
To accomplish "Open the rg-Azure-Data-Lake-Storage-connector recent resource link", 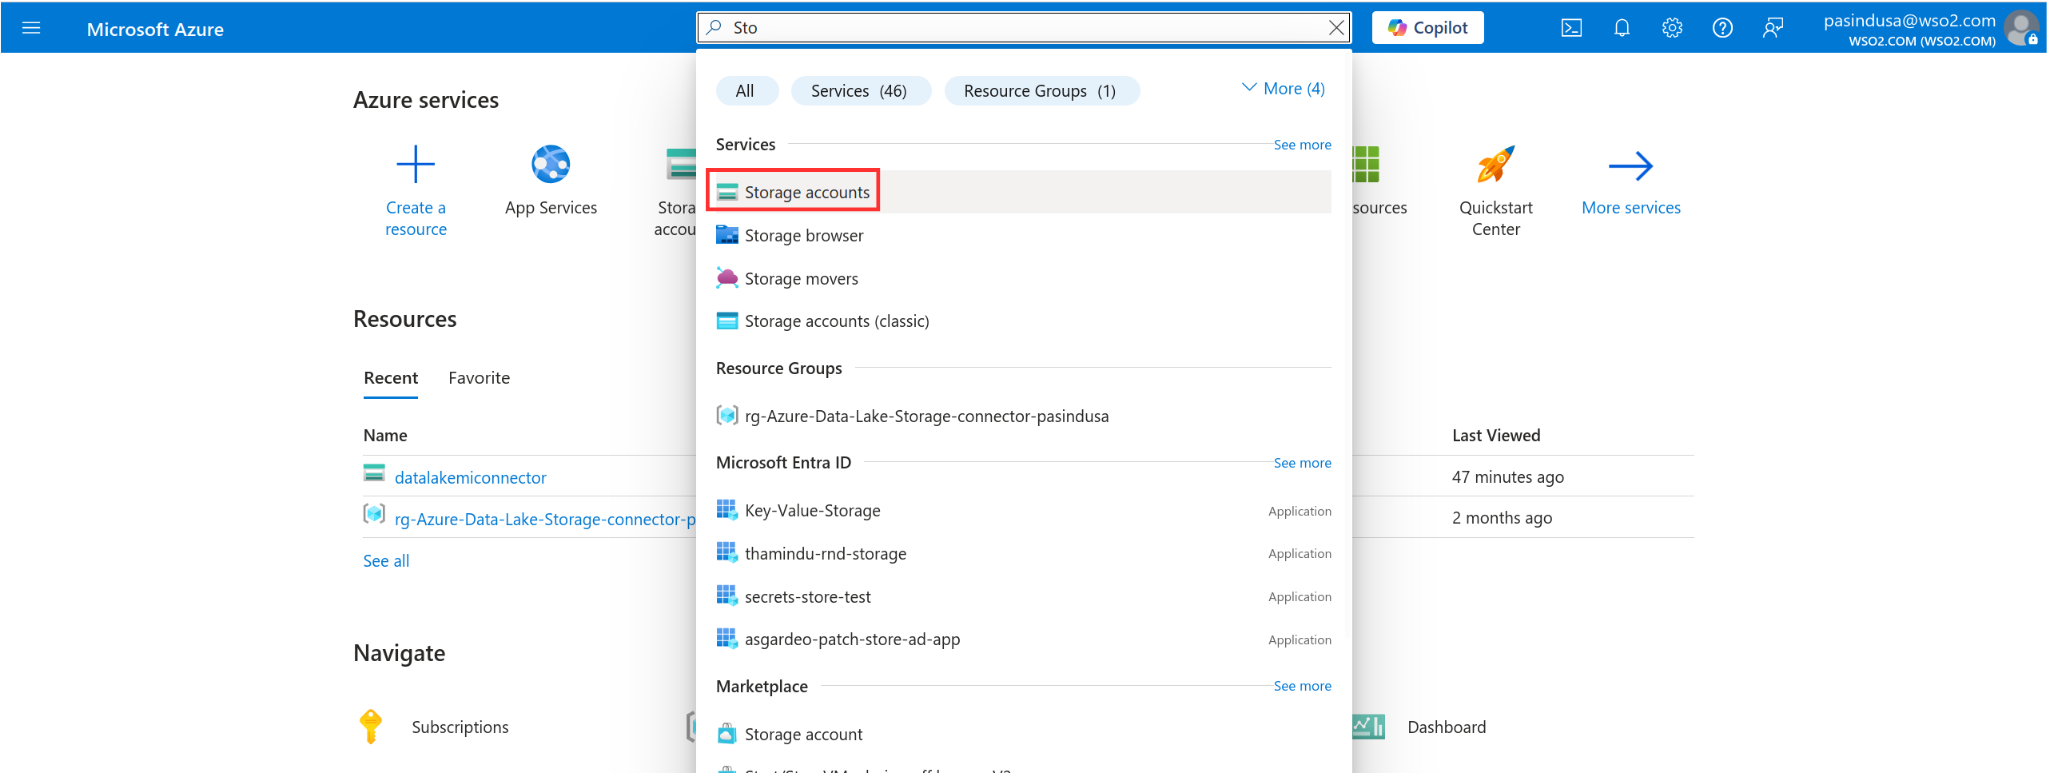I will (545, 519).
